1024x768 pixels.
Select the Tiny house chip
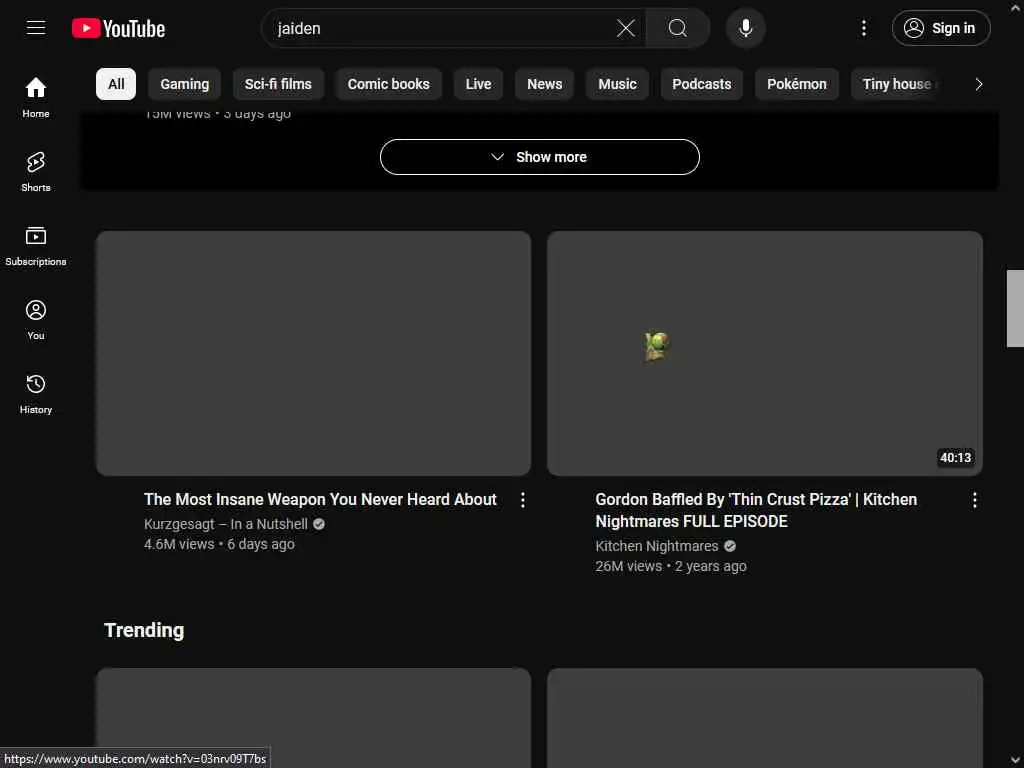coord(897,84)
